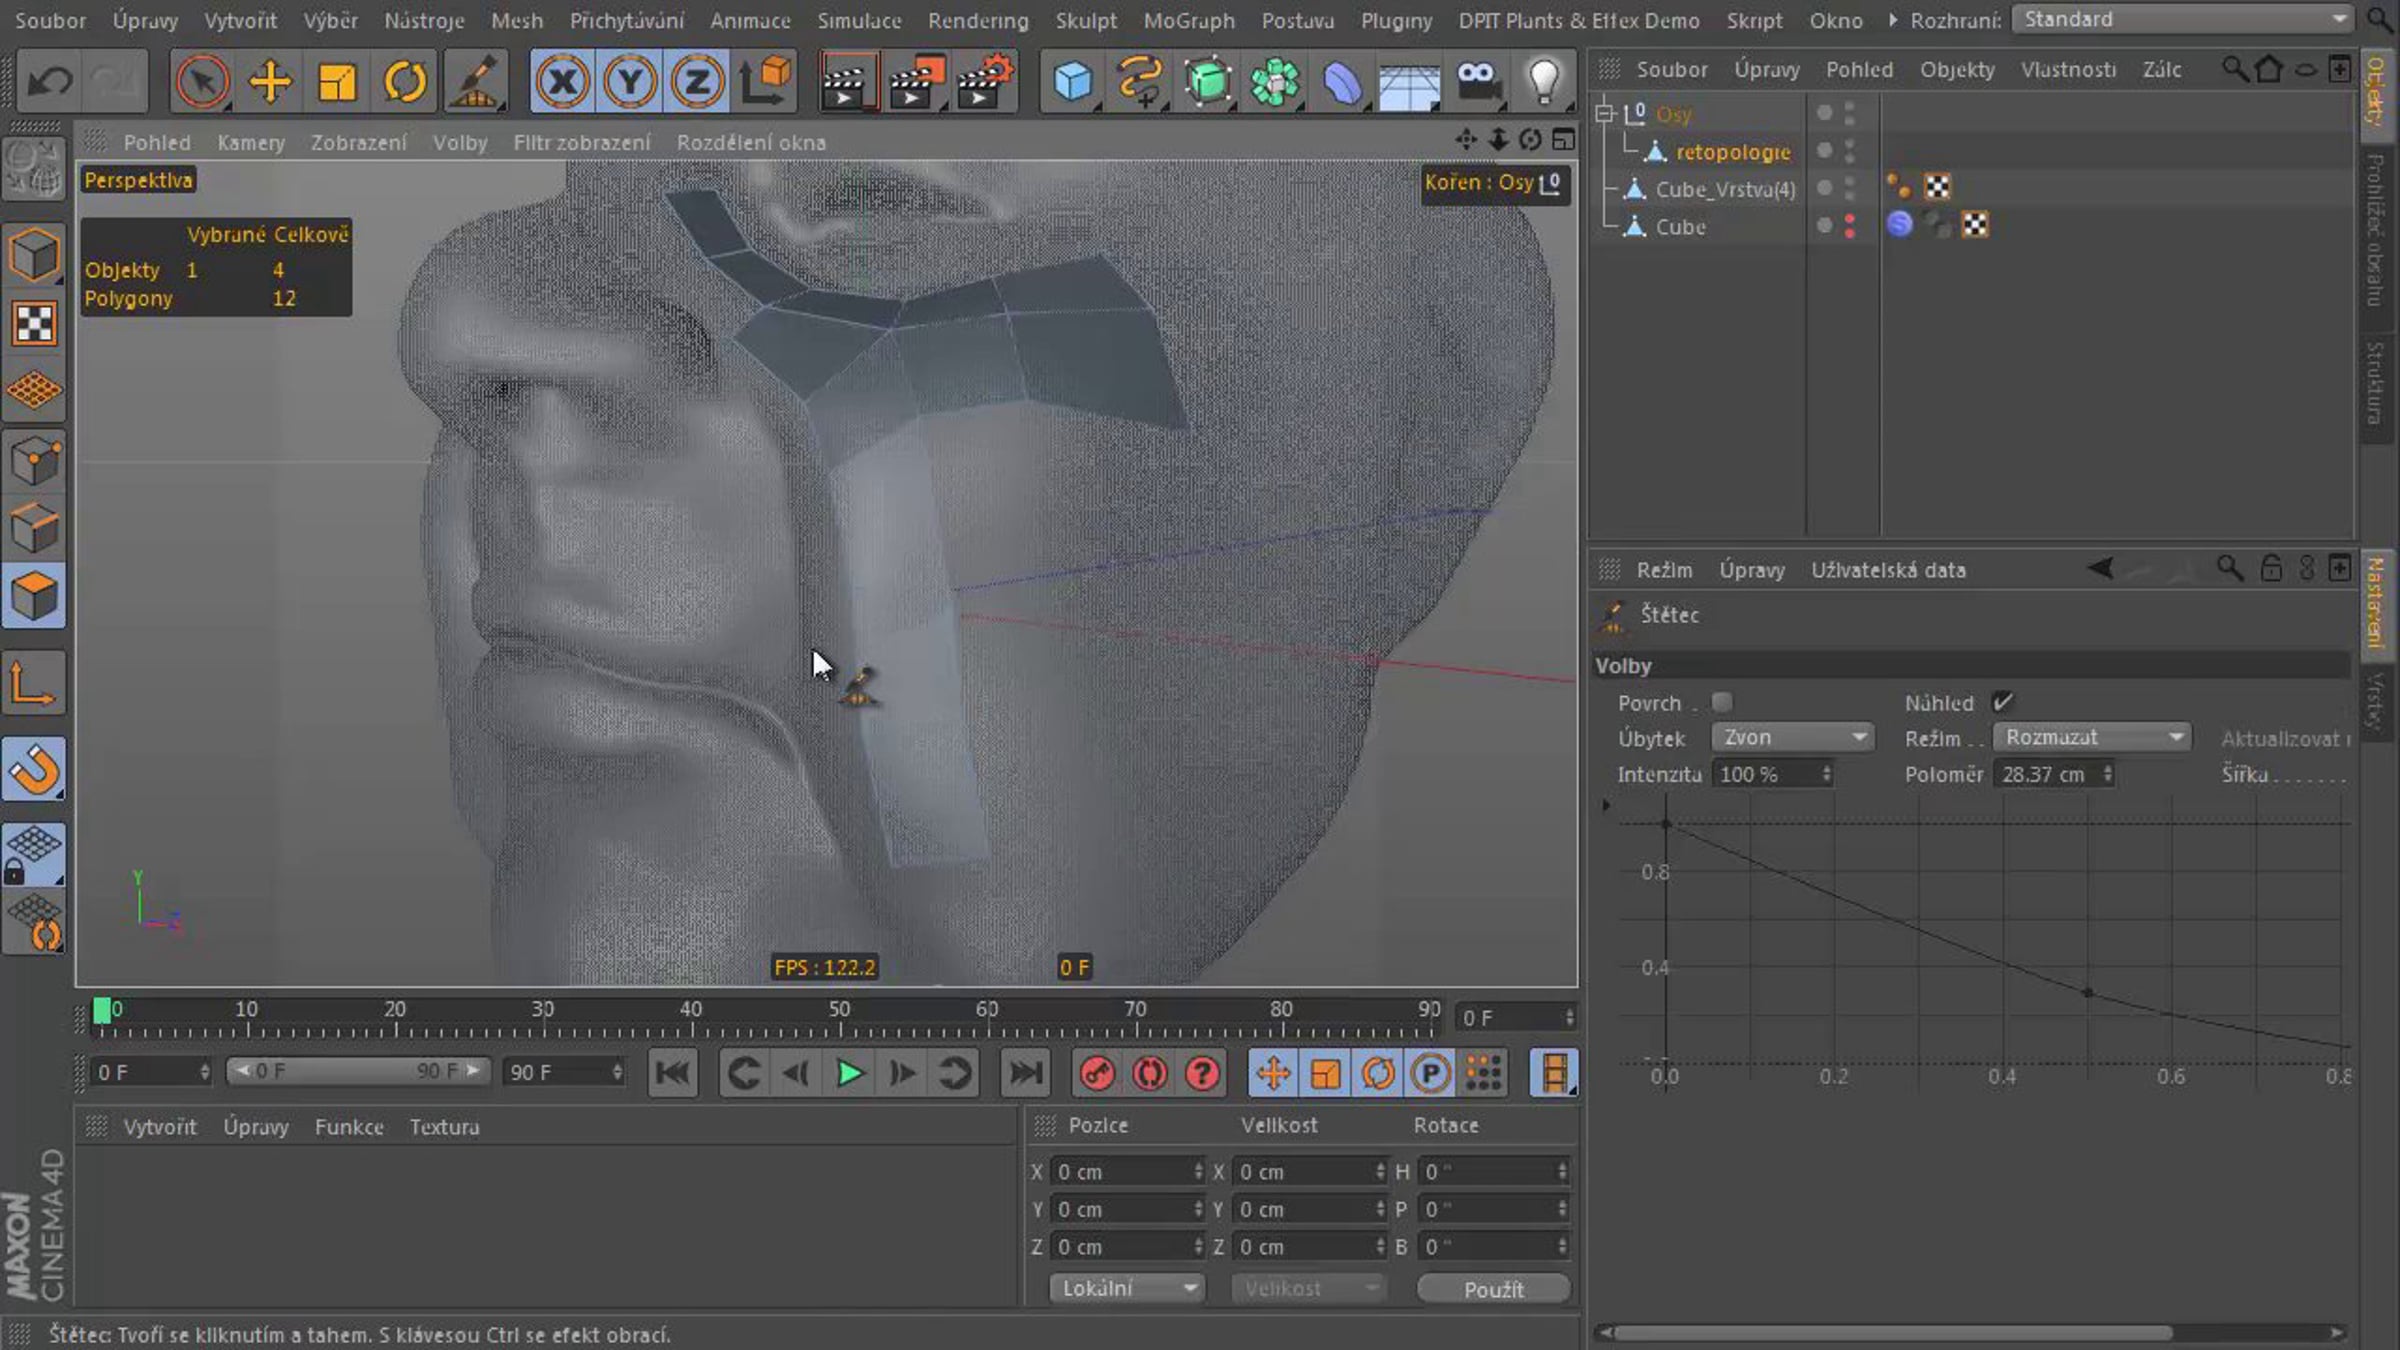Toggle the X axis lock icon
Image resolution: width=2400 pixels, height=1350 pixels.
pyautogui.click(x=563, y=81)
